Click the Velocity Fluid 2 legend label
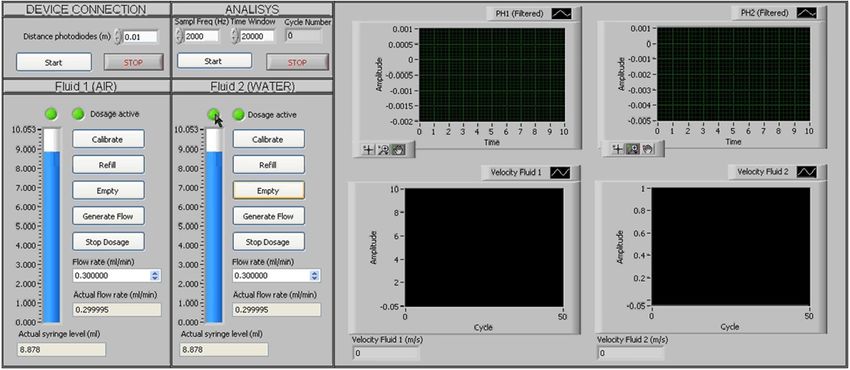The width and height of the screenshot is (850, 370). [763, 172]
